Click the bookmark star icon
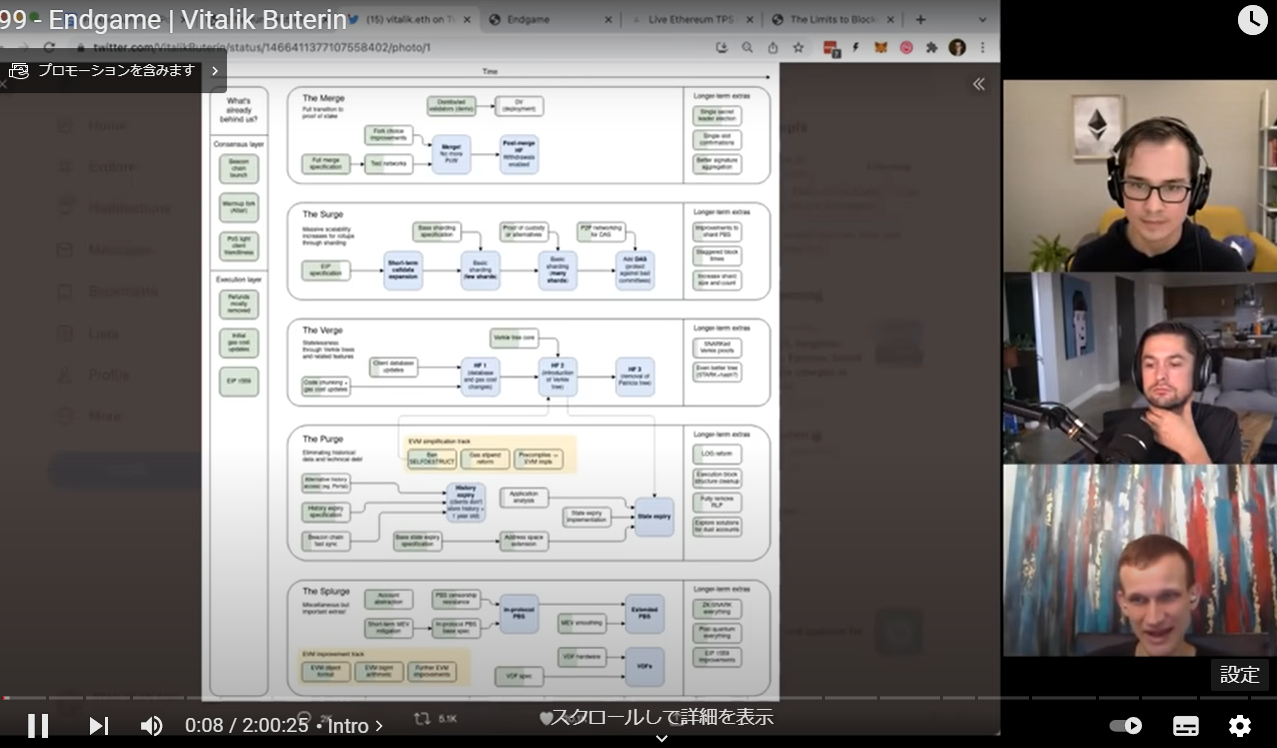The width and height of the screenshot is (1277, 748). 798,47
